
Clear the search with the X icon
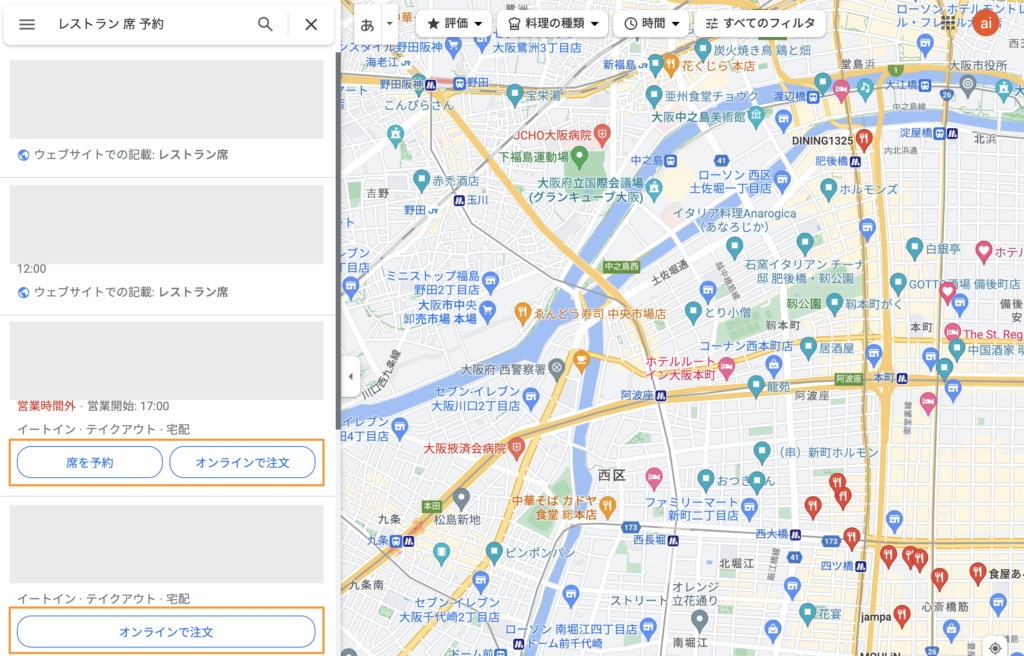(x=311, y=24)
